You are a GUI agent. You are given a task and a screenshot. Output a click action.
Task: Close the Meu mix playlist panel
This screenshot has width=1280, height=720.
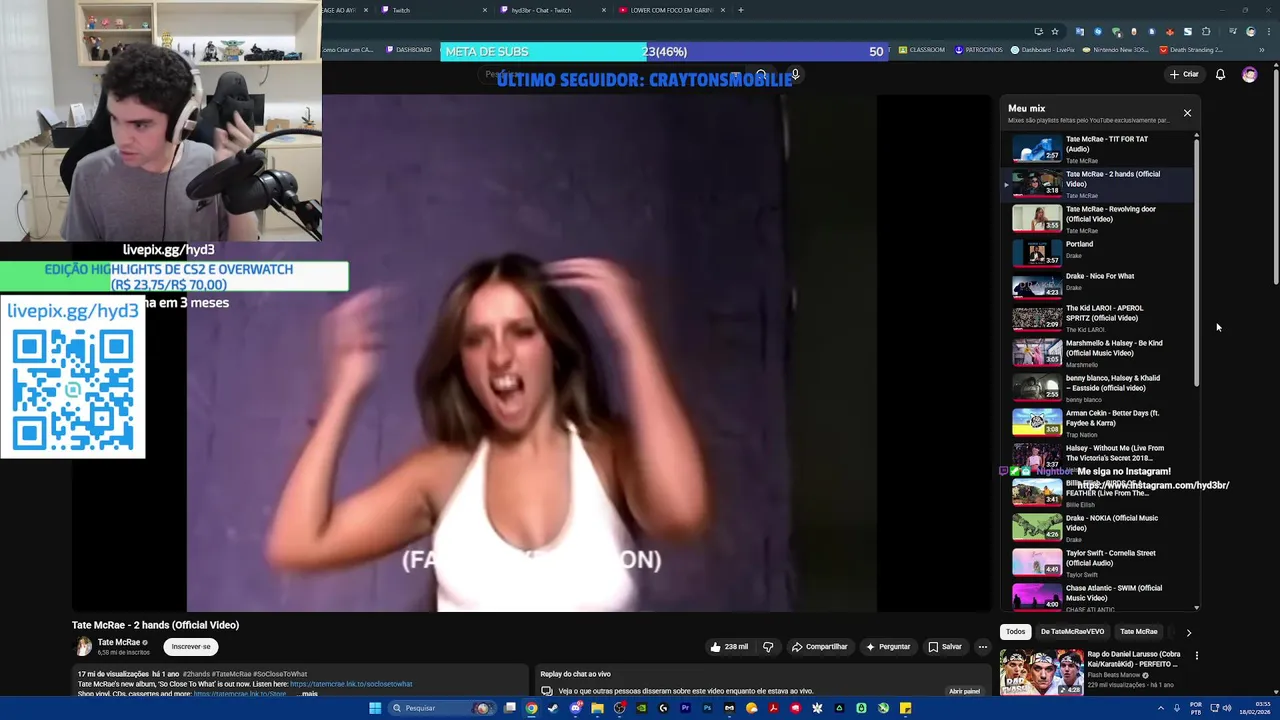(1187, 113)
